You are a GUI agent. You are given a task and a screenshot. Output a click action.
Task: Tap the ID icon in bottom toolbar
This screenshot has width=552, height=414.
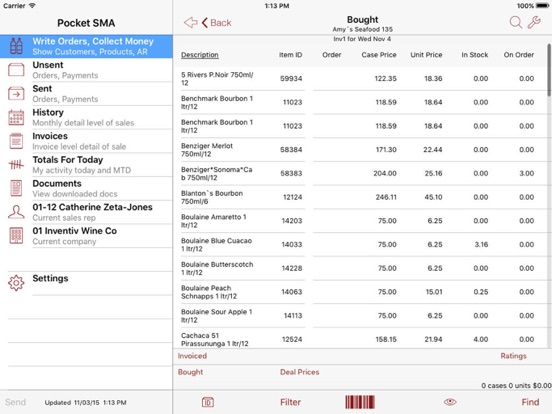click(208, 402)
